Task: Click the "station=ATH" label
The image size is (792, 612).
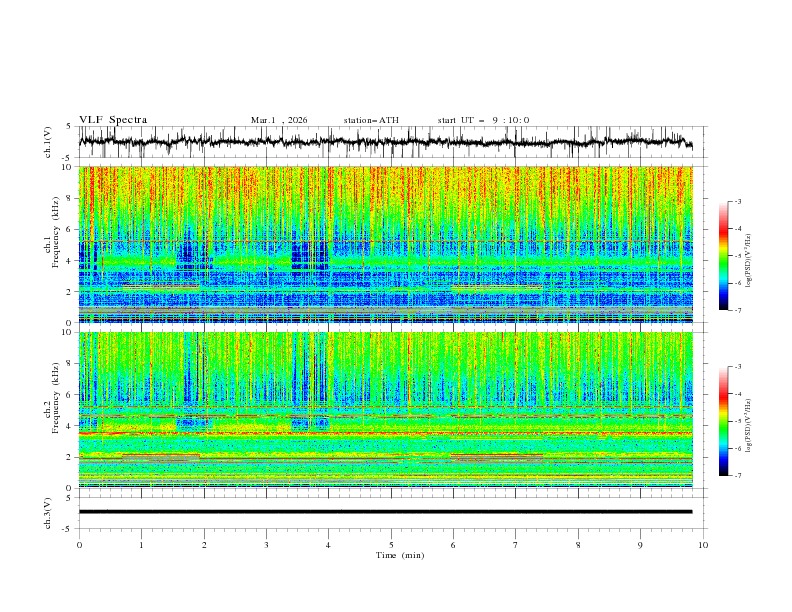Action: click(371, 120)
